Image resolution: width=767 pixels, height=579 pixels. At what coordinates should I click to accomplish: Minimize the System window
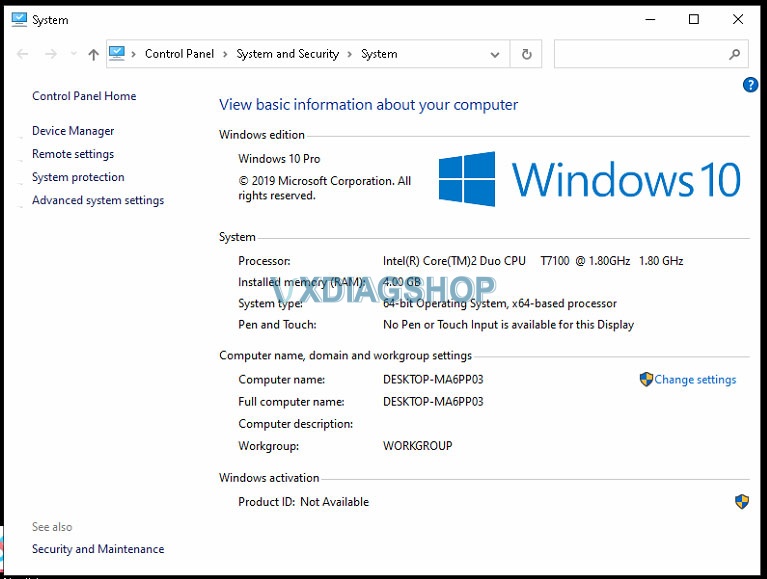650,20
